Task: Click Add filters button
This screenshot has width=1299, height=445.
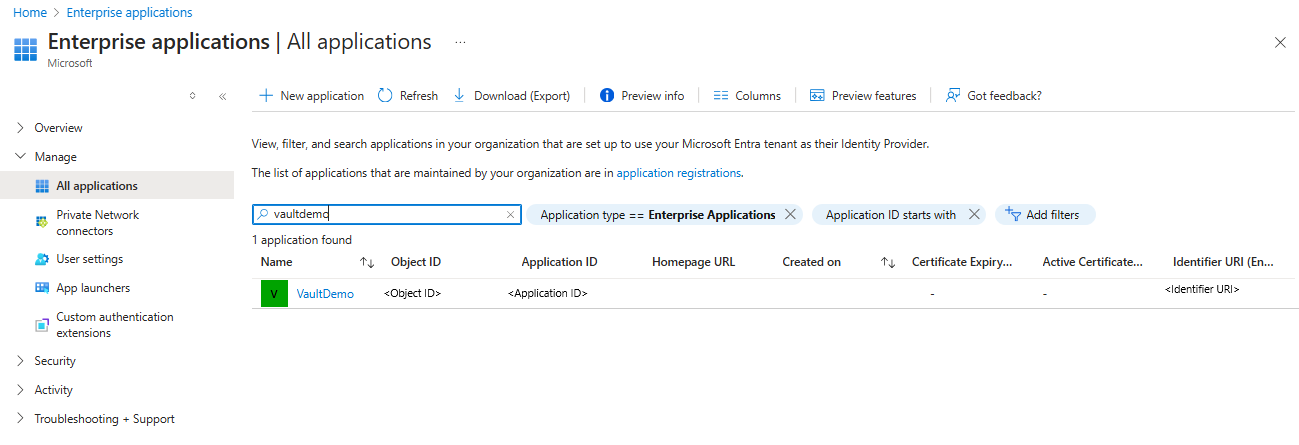Action: 1045,215
